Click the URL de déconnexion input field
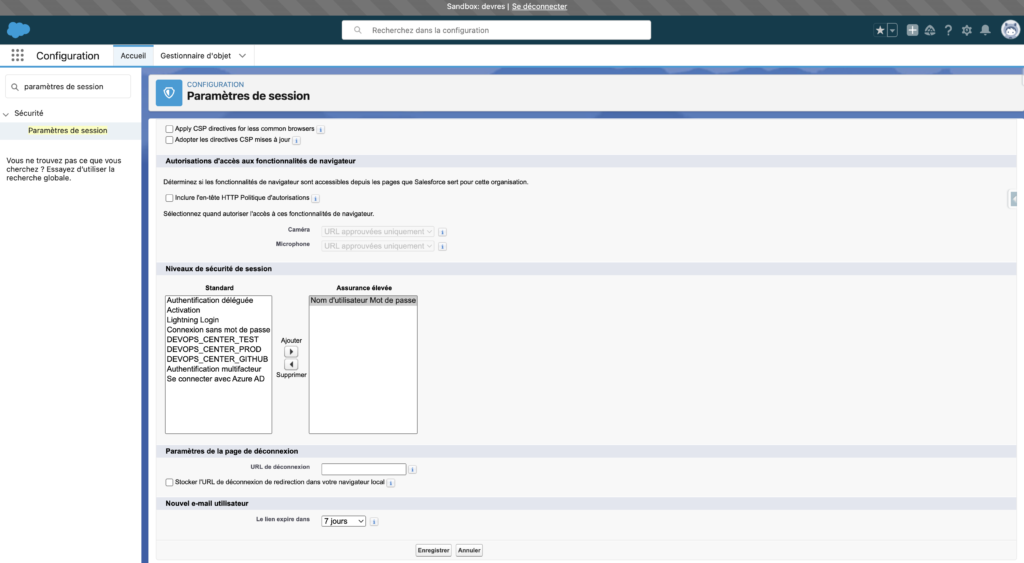 coord(364,469)
